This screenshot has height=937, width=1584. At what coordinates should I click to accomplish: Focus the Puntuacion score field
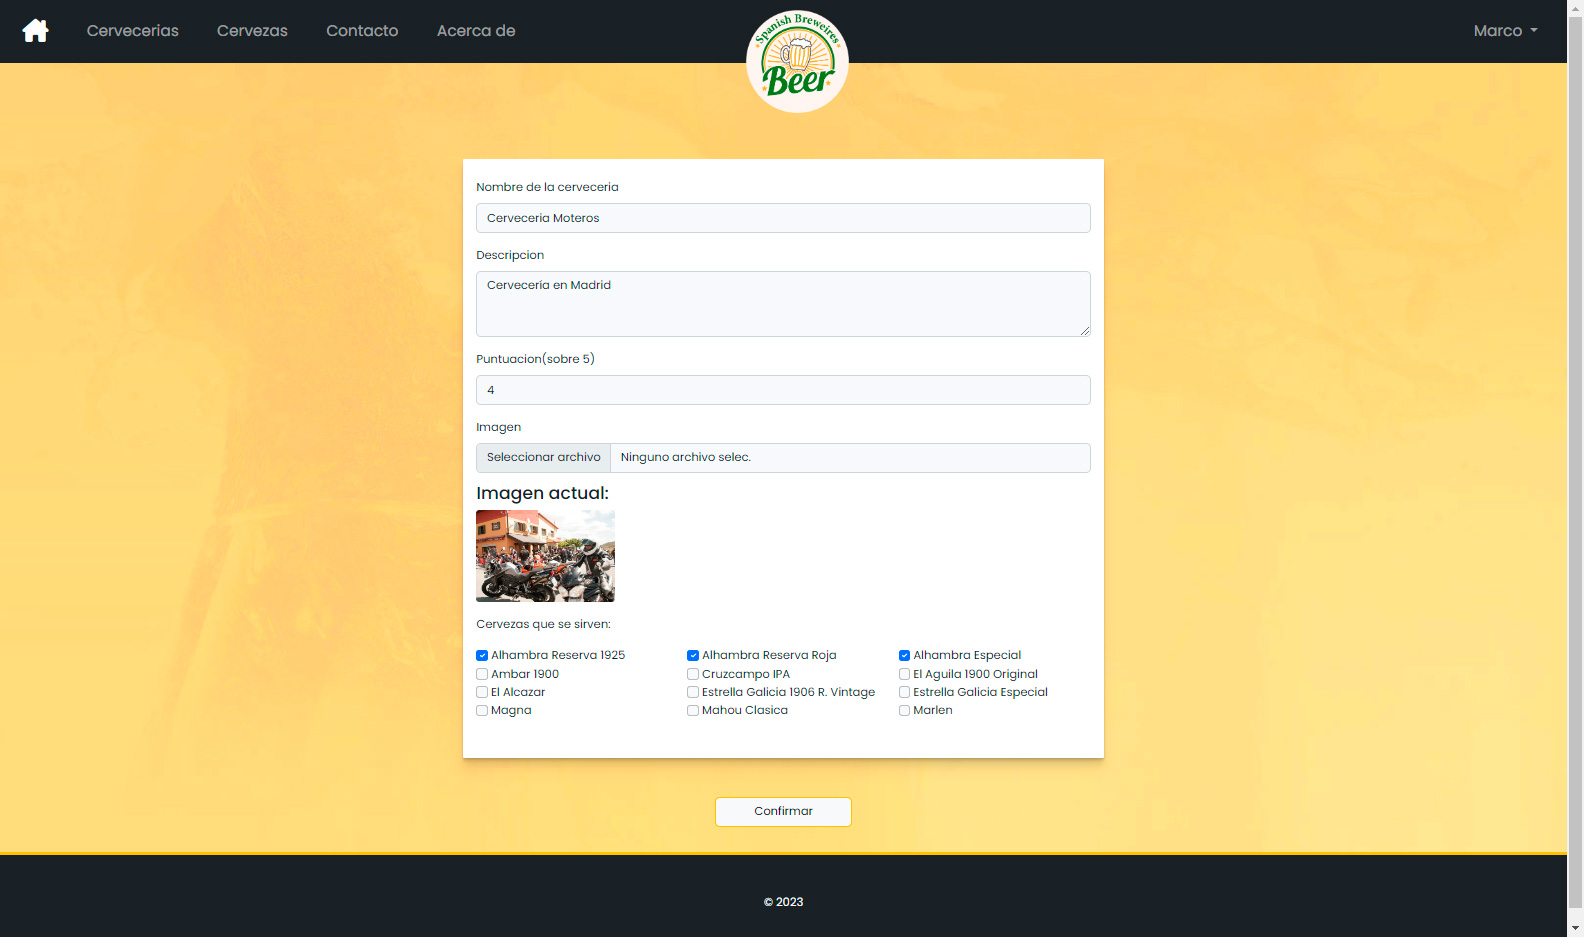(783, 390)
